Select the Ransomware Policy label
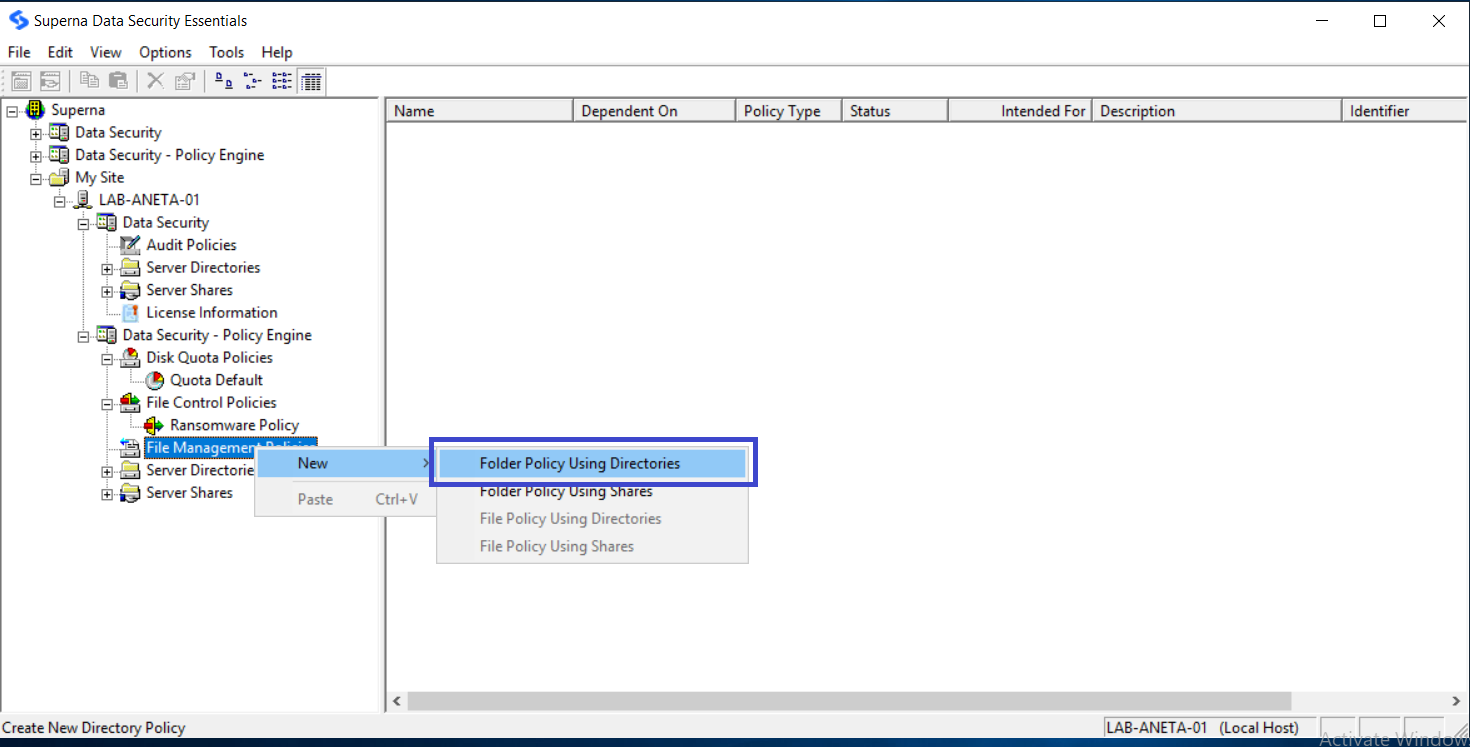Screen dimensions: 1470x747 point(234,425)
